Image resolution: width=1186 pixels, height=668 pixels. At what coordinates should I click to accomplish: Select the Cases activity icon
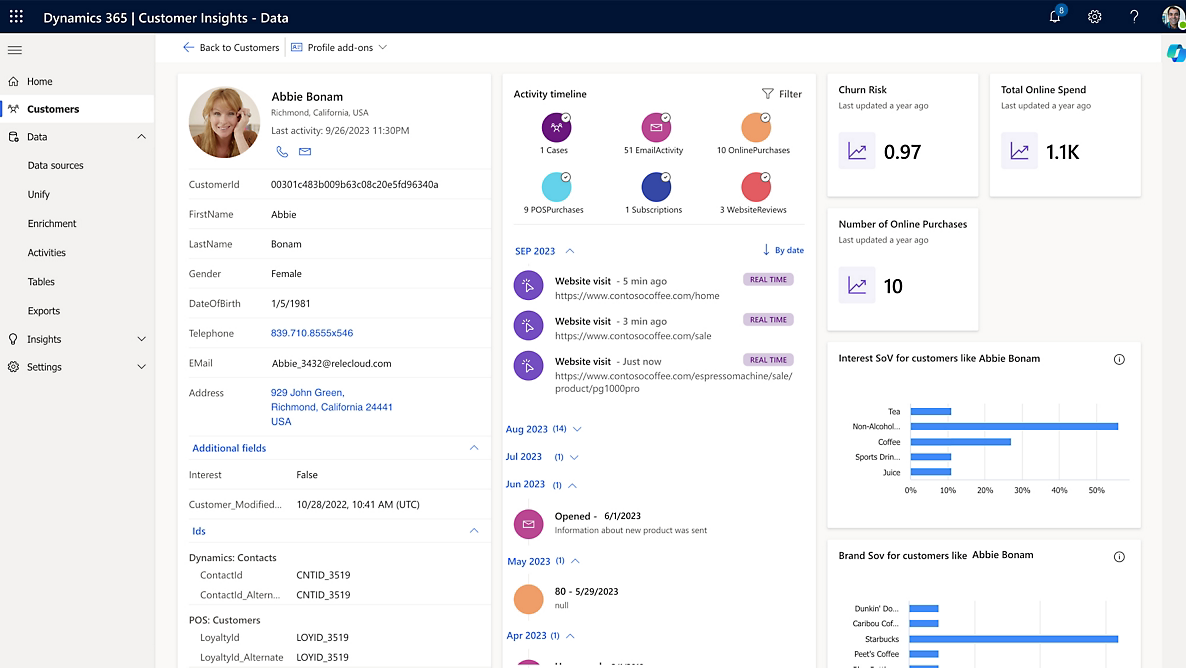coord(556,128)
